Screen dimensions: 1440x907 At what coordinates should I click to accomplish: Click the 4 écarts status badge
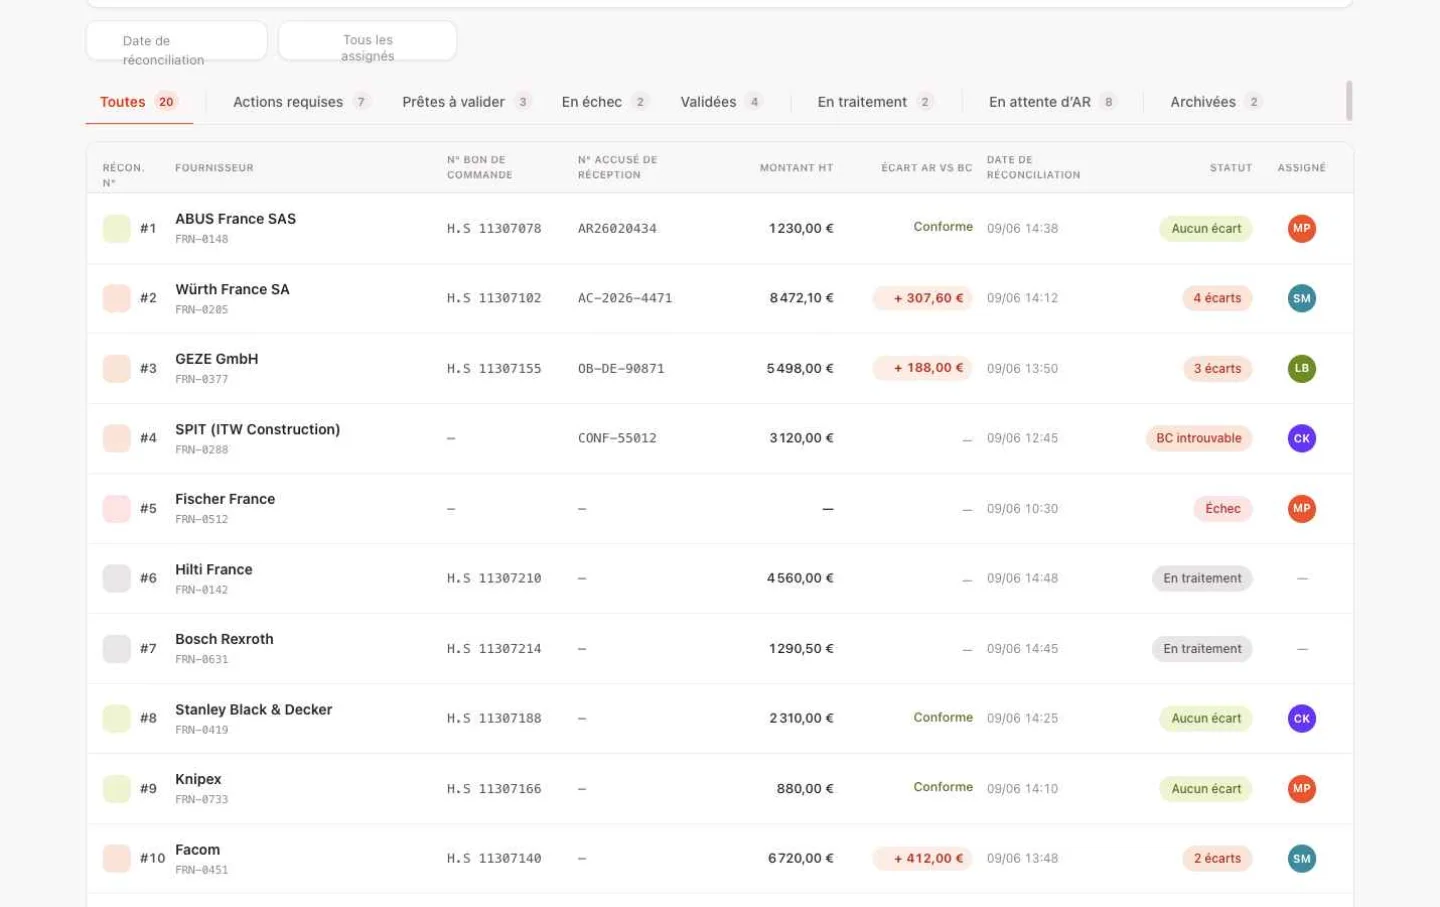click(x=1217, y=298)
